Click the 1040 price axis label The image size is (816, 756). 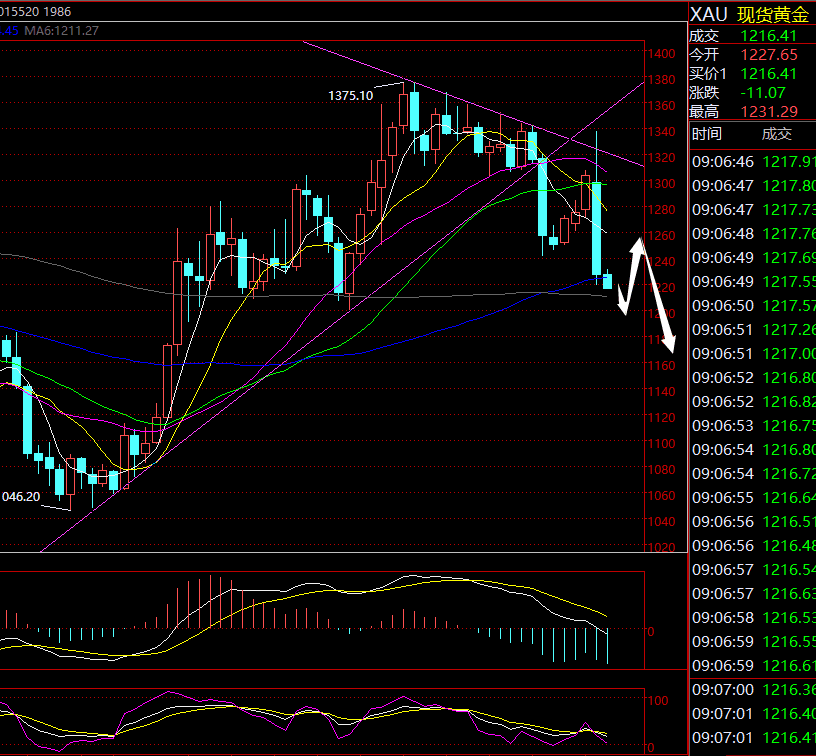click(x=661, y=522)
